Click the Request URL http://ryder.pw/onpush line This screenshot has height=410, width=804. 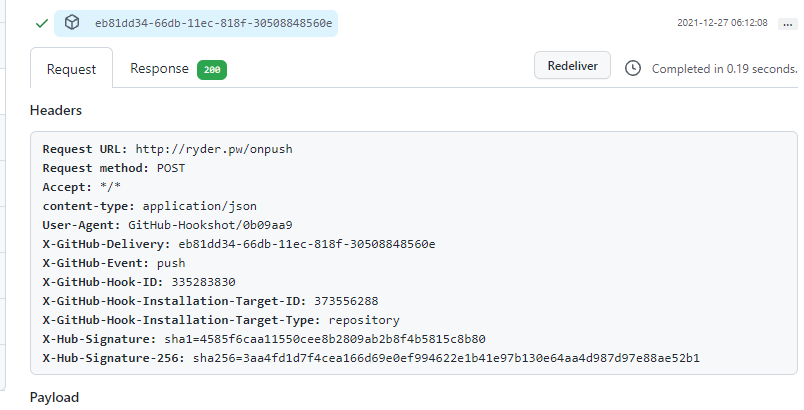[x=167, y=149]
